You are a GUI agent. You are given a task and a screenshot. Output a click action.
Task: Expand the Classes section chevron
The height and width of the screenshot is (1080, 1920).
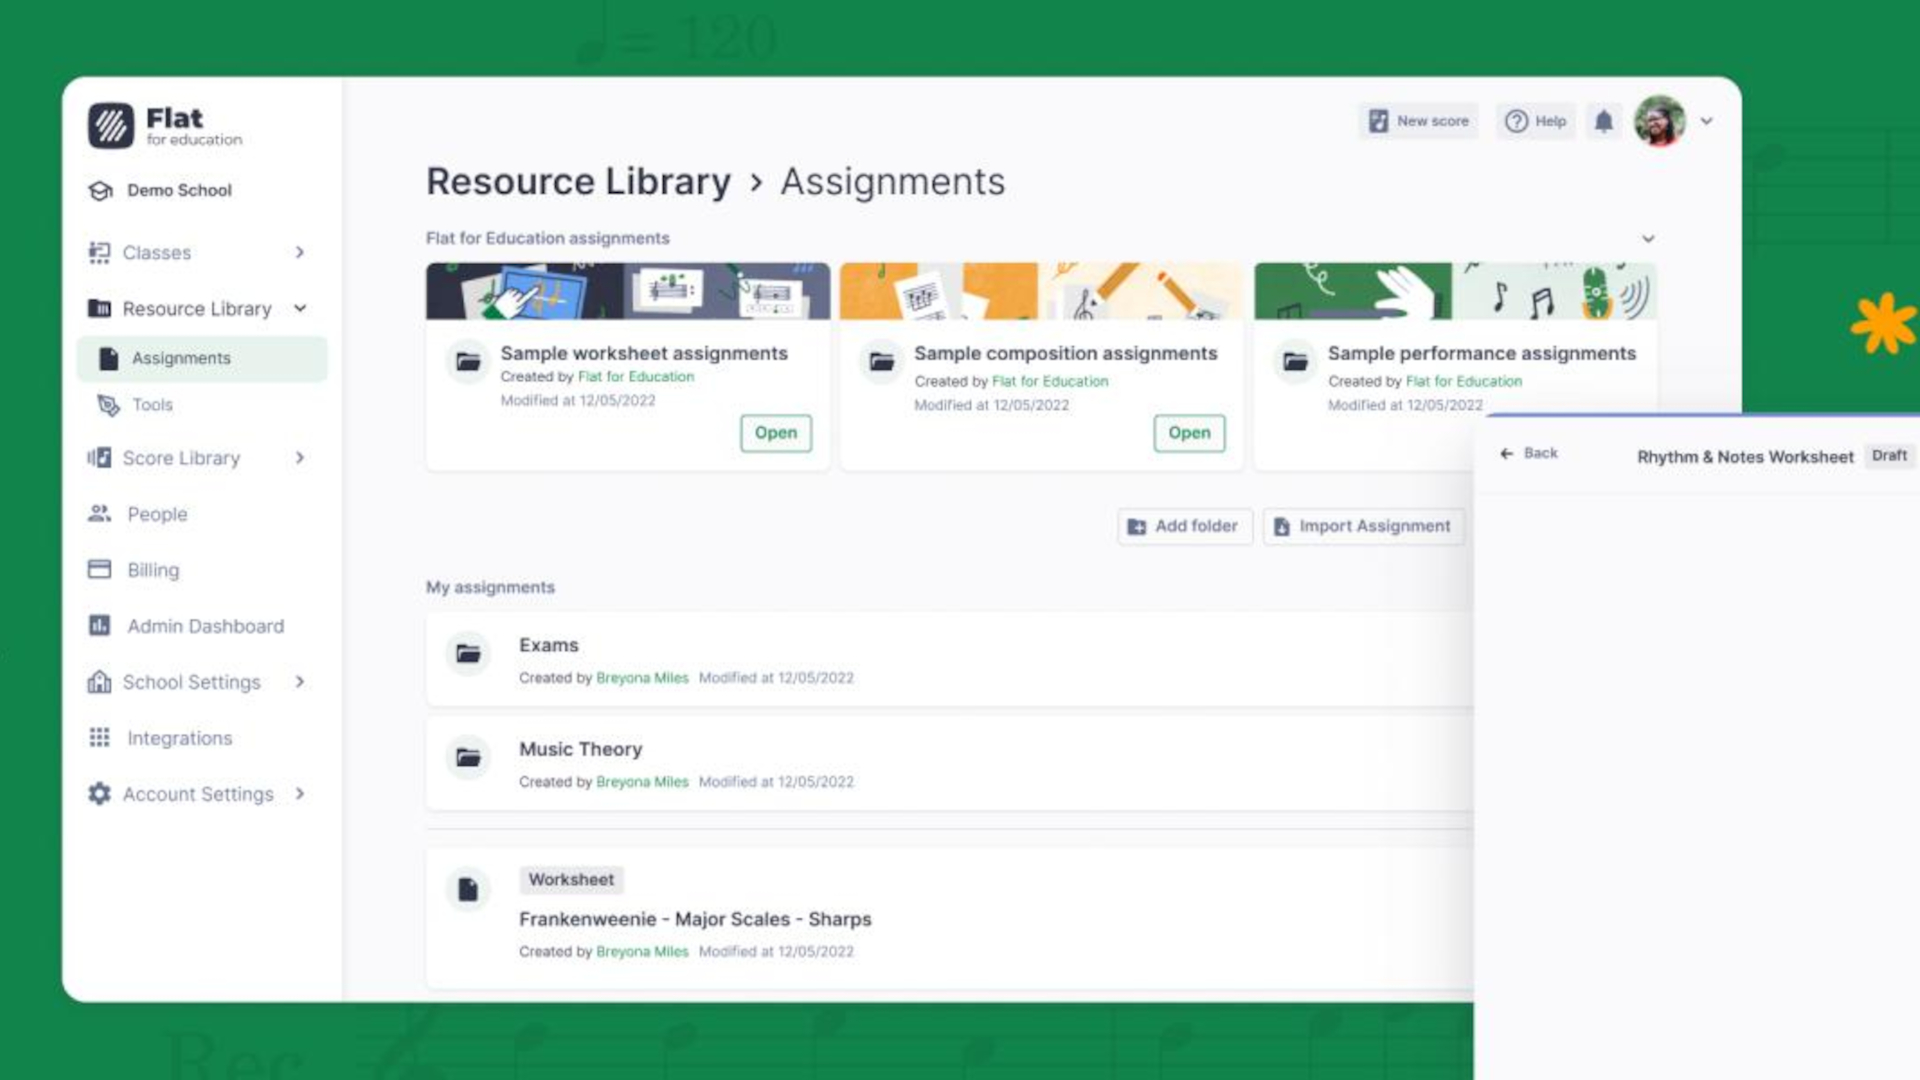click(x=300, y=253)
